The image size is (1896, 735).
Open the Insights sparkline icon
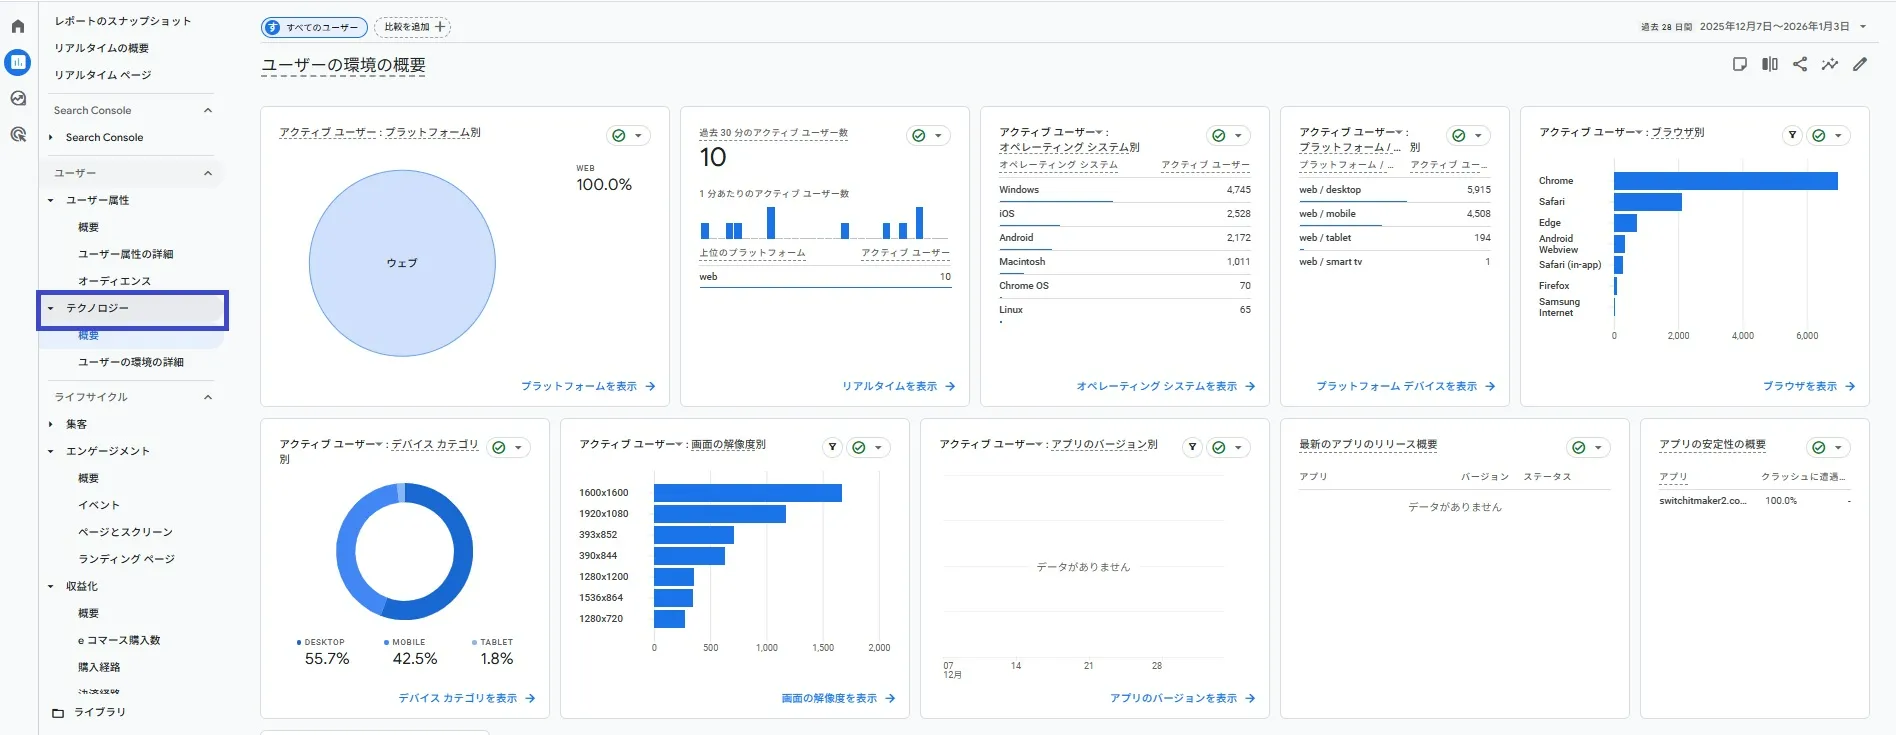click(x=1829, y=64)
